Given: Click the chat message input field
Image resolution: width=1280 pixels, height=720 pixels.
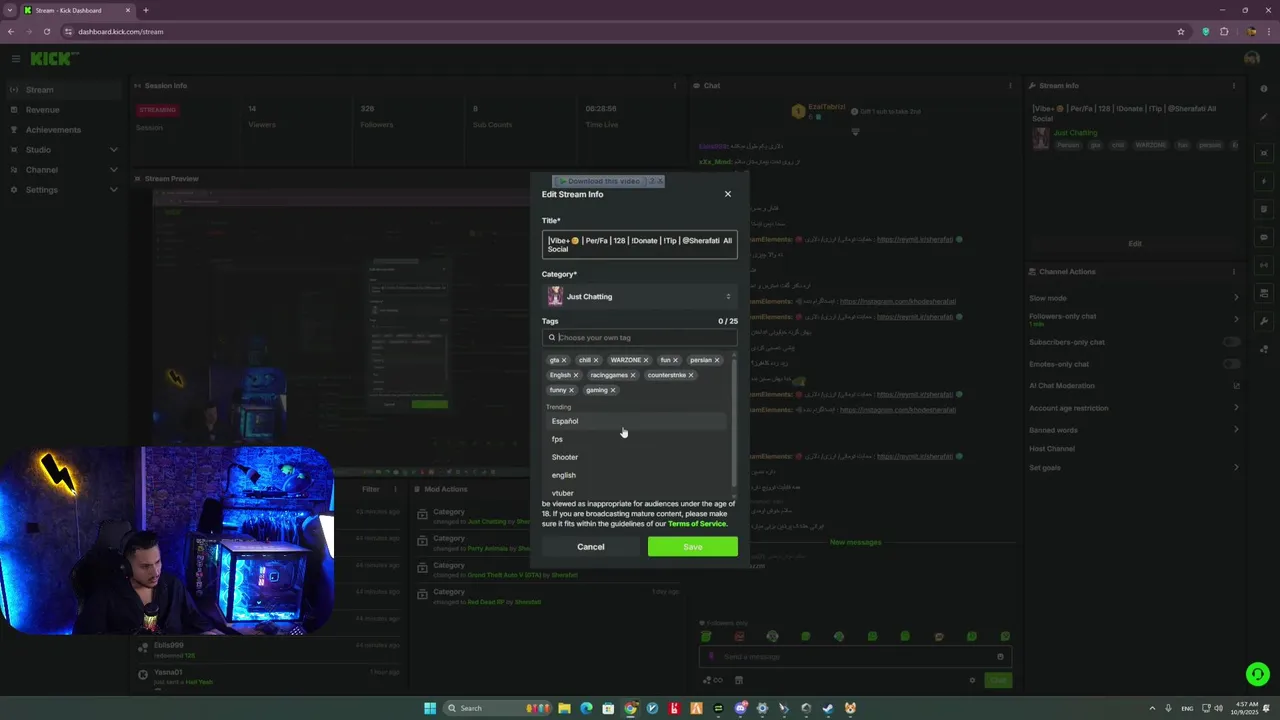Looking at the screenshot, I should coord(855,657).
